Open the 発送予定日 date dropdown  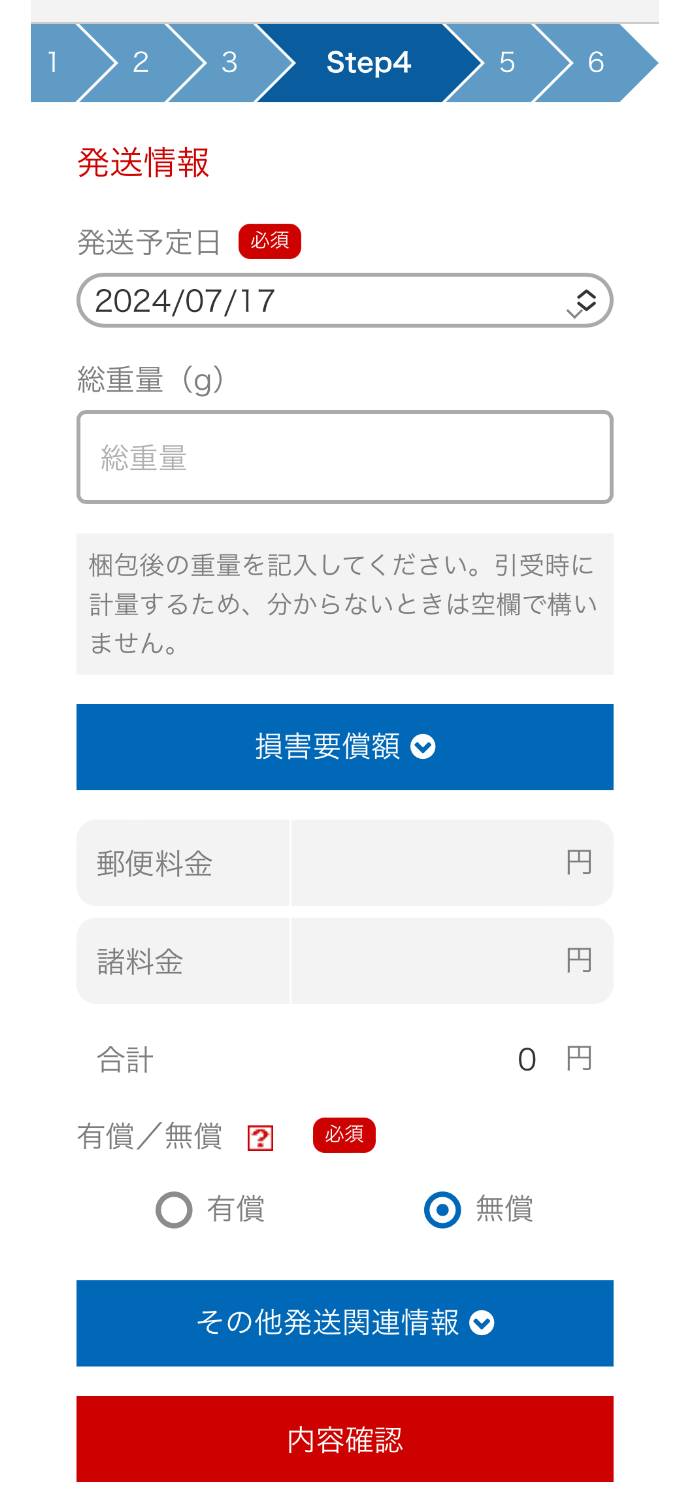pos(344,300)
